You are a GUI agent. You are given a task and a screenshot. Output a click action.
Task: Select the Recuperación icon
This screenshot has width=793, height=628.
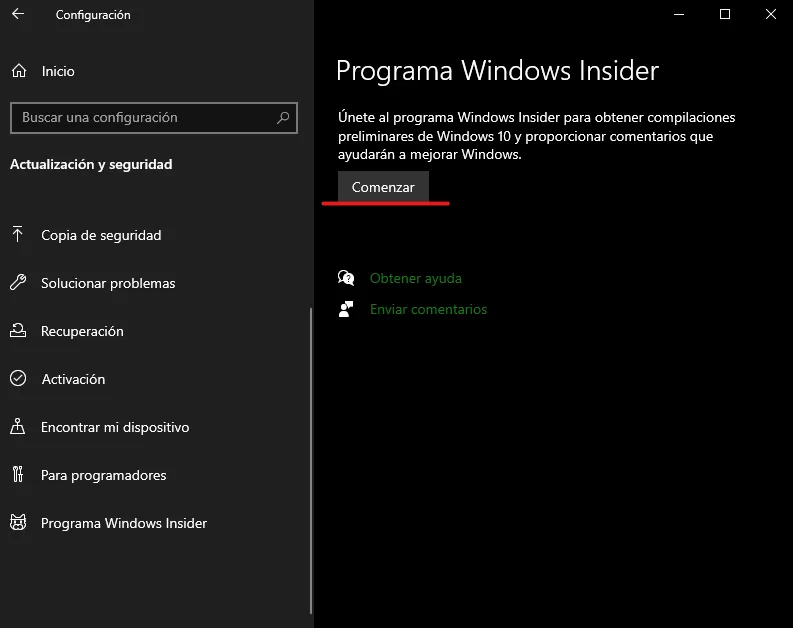(x=18, y=331)
